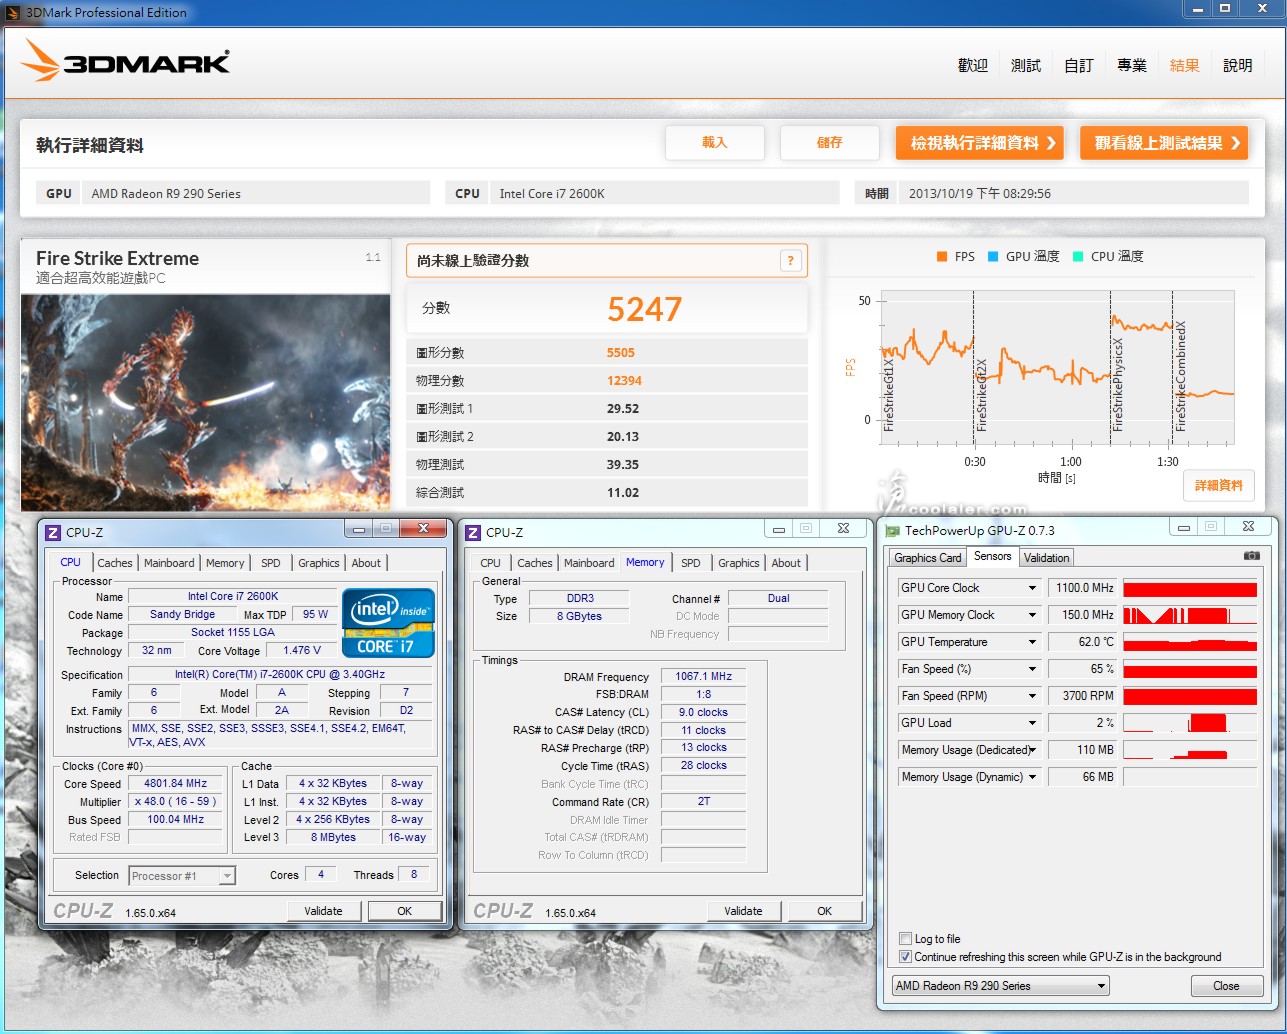
Task: Click the GPU Memory Clock sensor graph
Action: click(1190, 615)
